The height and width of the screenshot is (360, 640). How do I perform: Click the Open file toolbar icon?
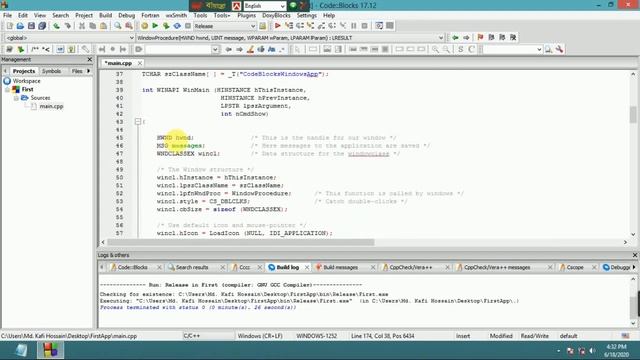[20, 26]
